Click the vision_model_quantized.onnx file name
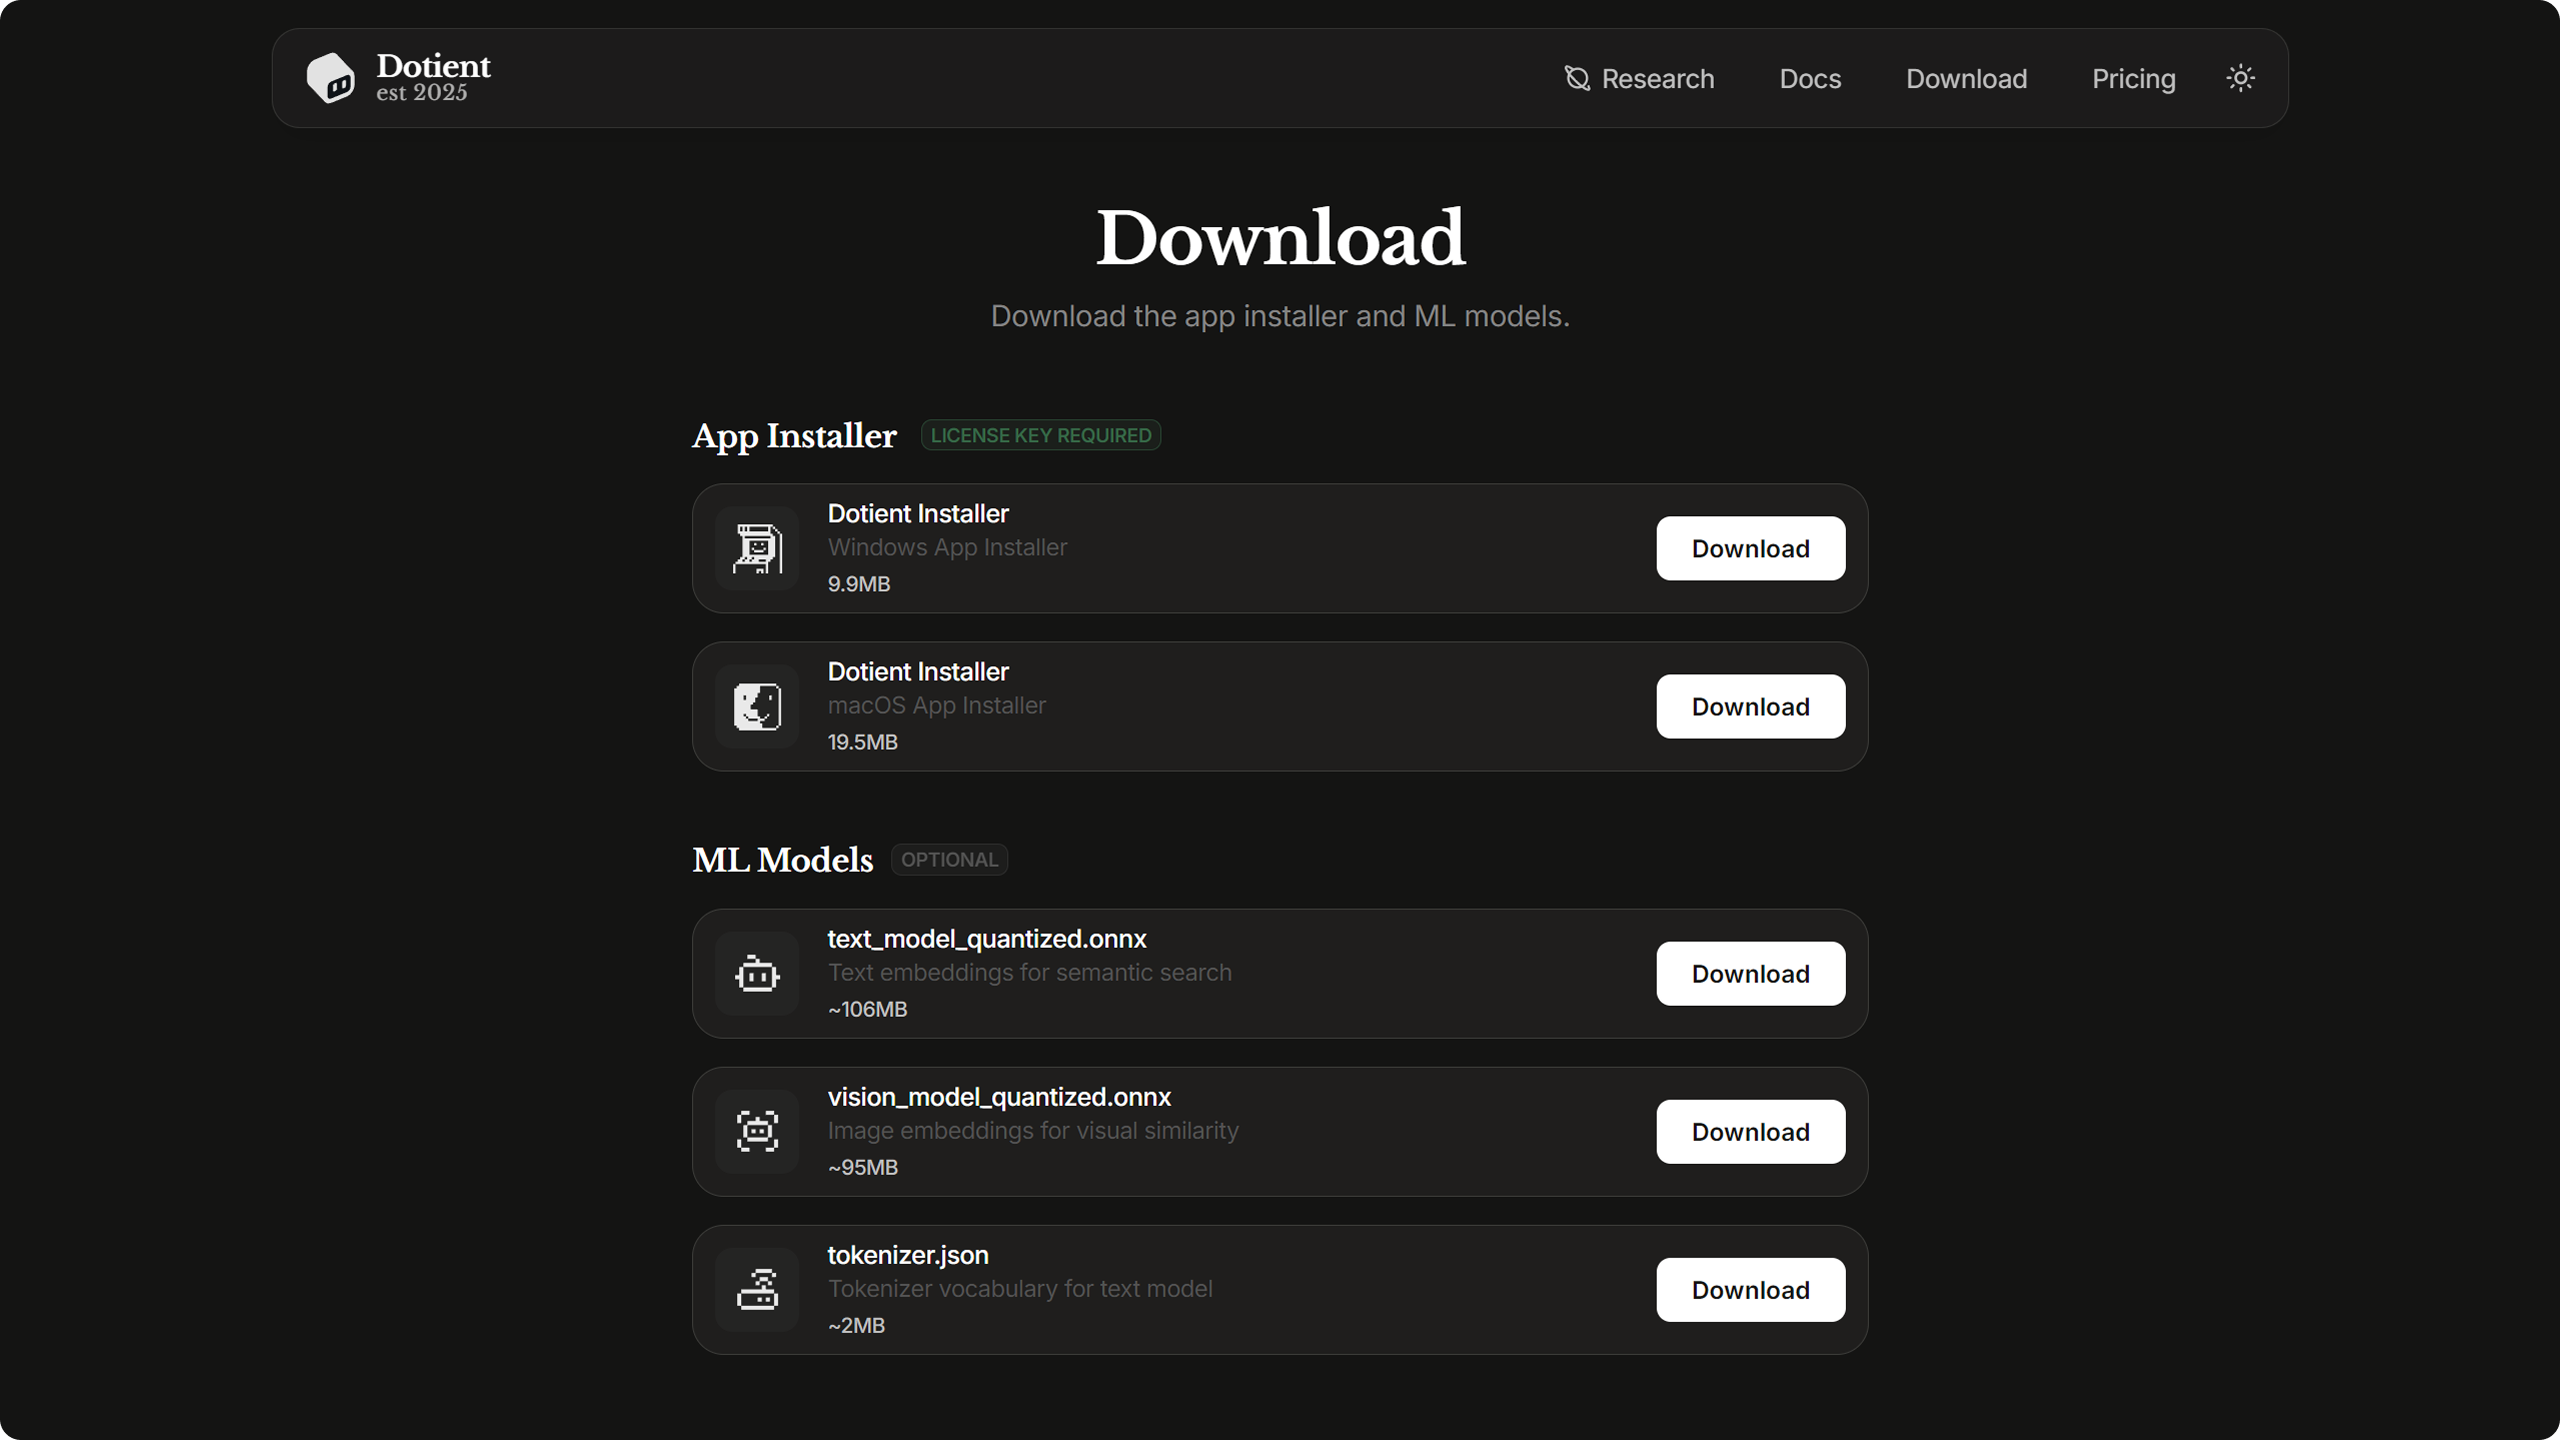This screenshot has width=2560, height=1440. (x=999, y=1096)
